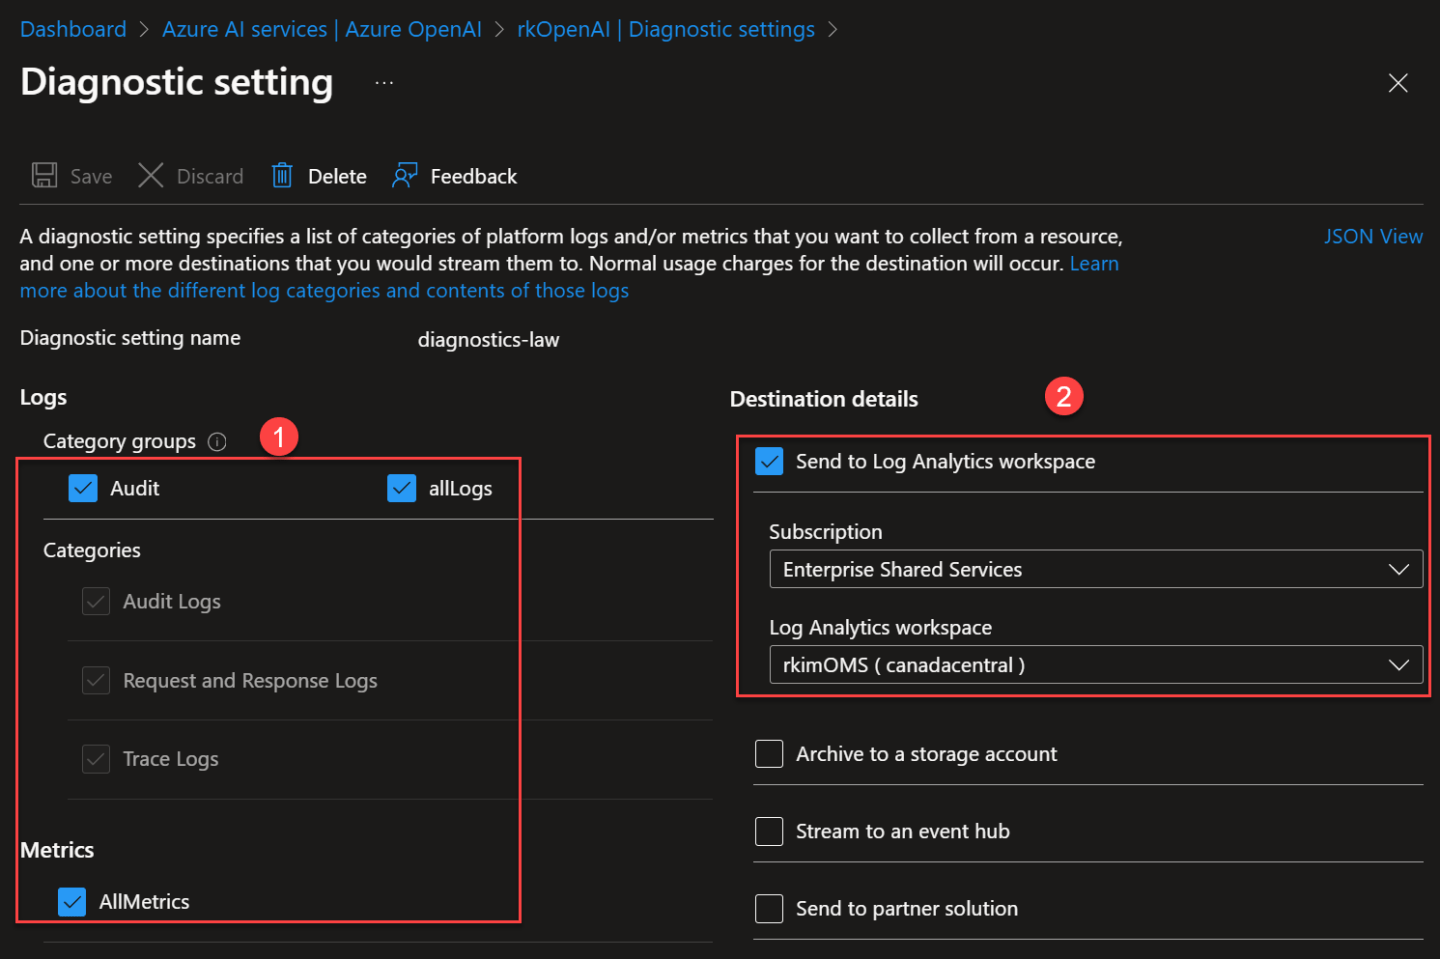Close the Diagnostic setting blade

pyautogui.click(x=1397, y=83)
